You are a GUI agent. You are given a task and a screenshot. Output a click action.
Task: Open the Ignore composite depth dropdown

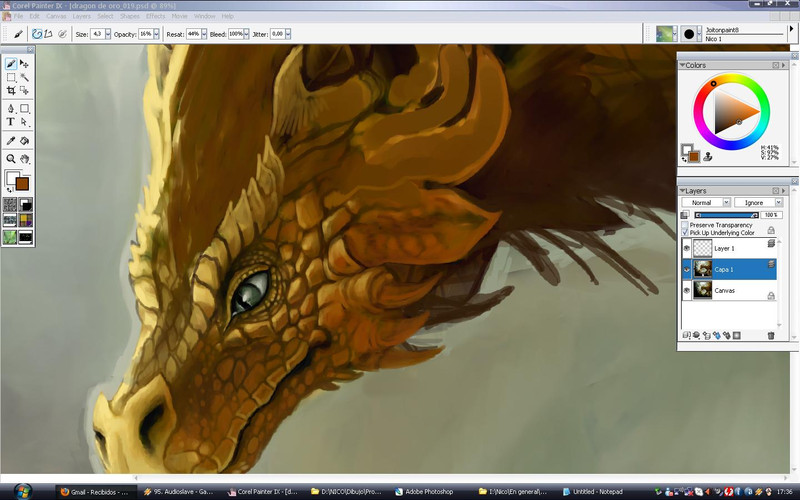point(758,203)
